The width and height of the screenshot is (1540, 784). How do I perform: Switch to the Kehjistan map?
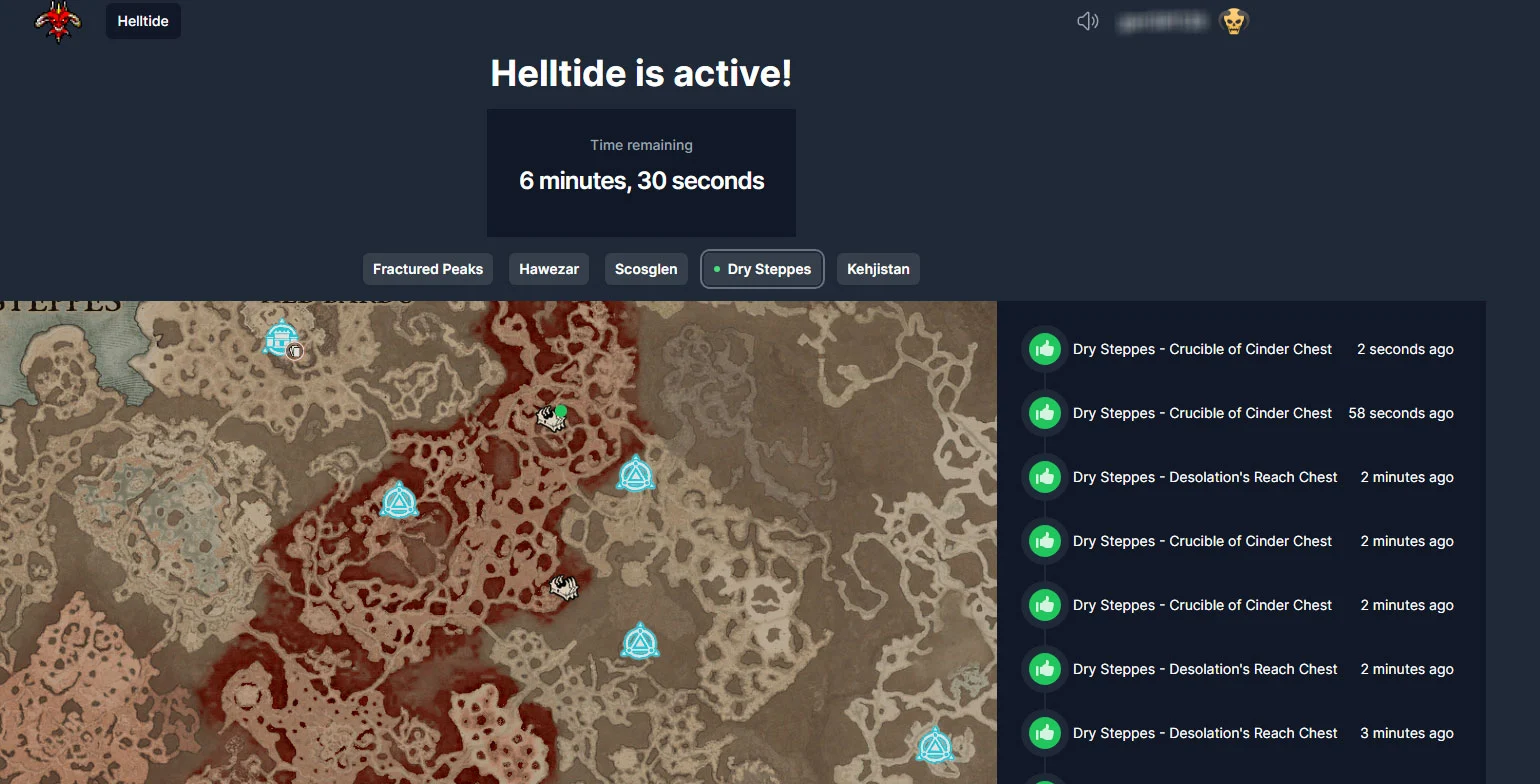(878, 269)
